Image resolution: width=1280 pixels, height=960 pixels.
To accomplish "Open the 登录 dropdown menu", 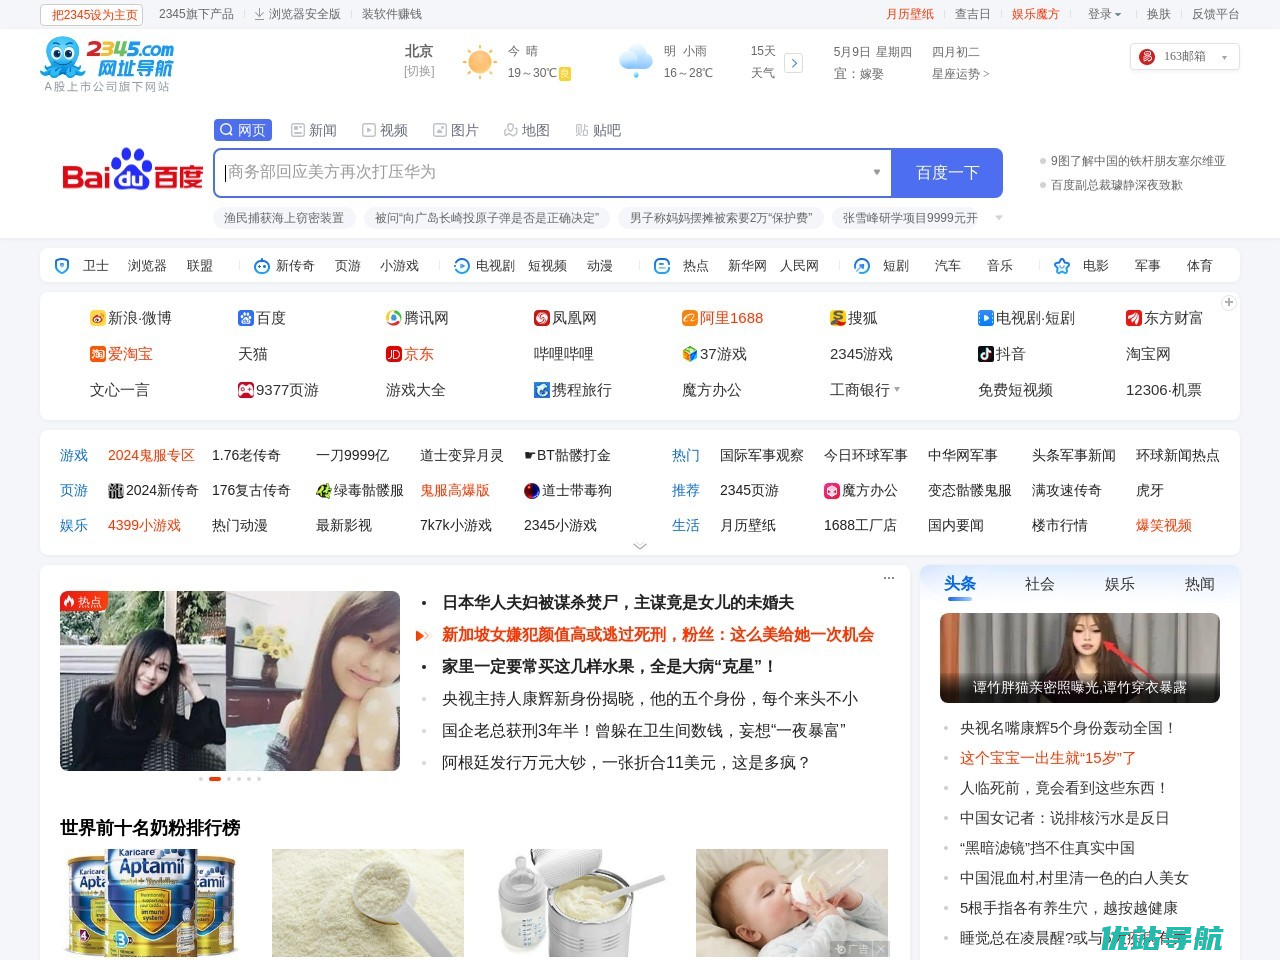I will tap(1104, 14).
